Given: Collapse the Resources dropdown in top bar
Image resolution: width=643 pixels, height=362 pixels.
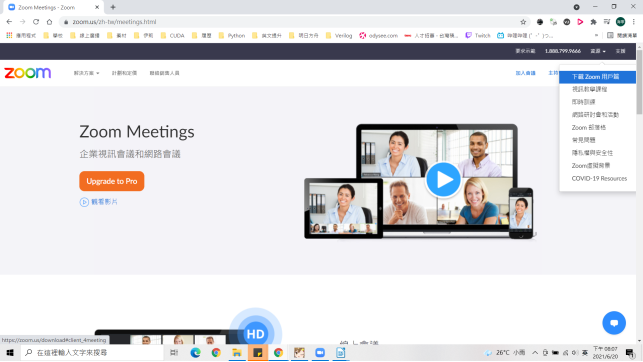Looking at the screenshot, I should click(598, 51).
